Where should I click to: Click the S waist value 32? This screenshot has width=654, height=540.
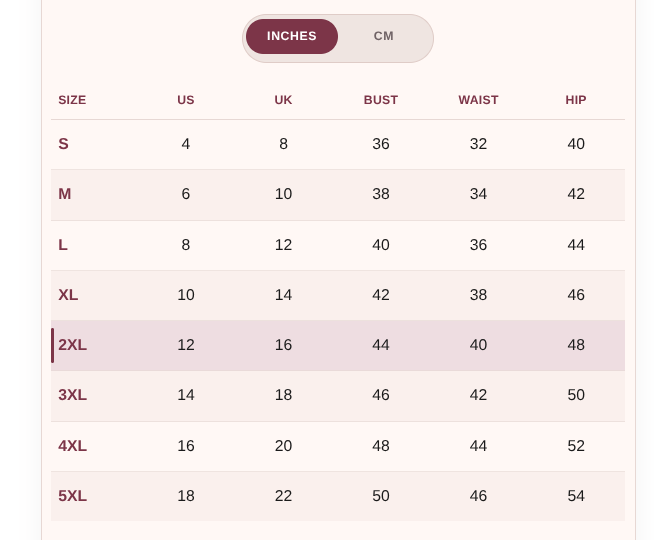click(478, 144)
